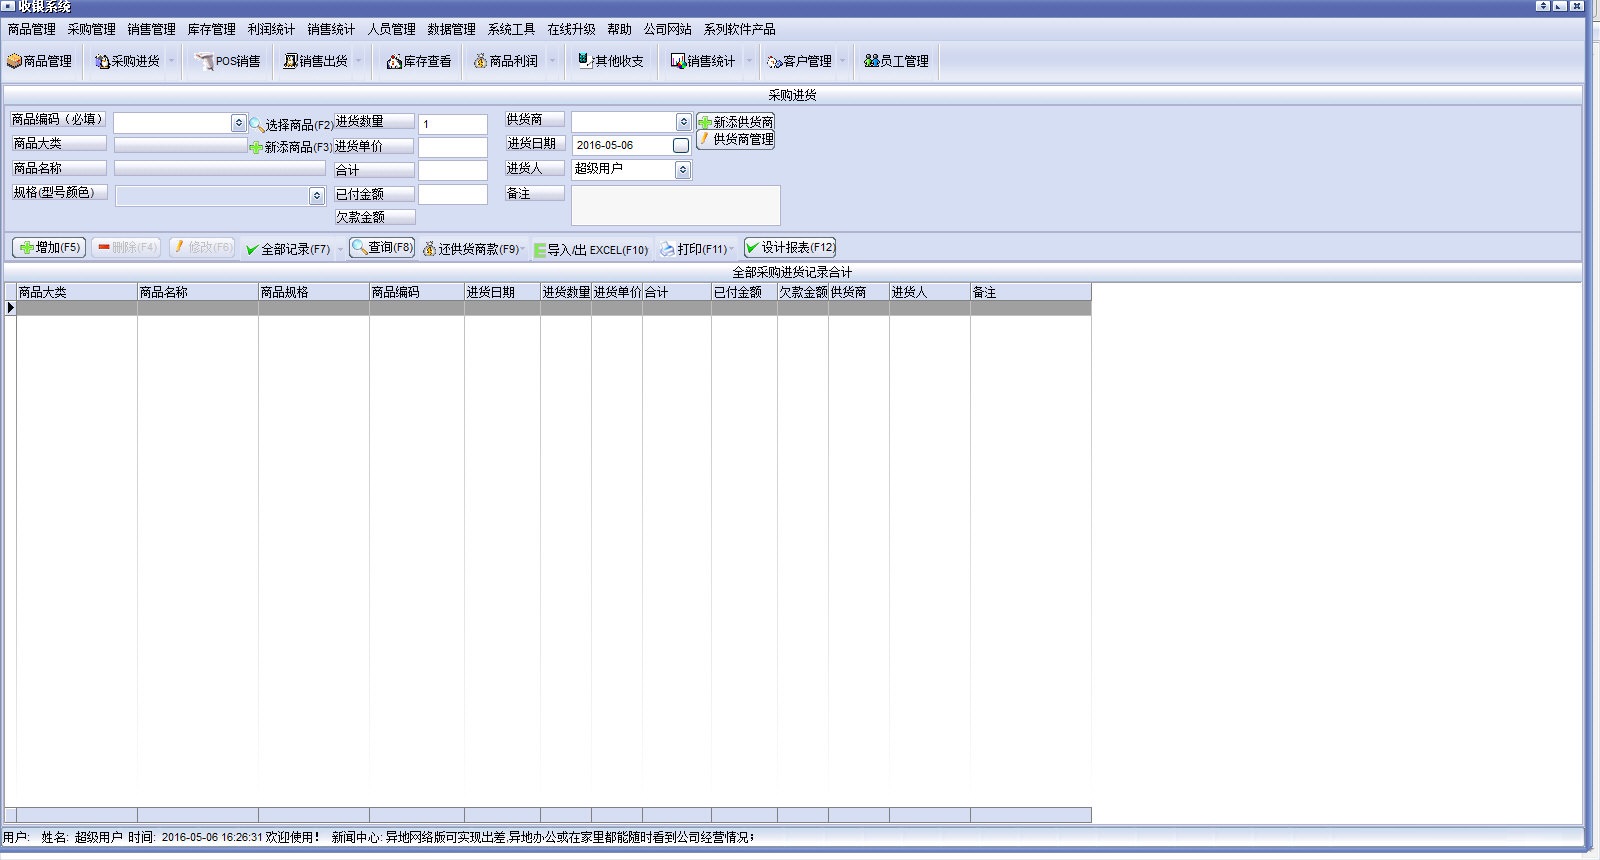Click 欠款金额 column header

click(803, 292)
